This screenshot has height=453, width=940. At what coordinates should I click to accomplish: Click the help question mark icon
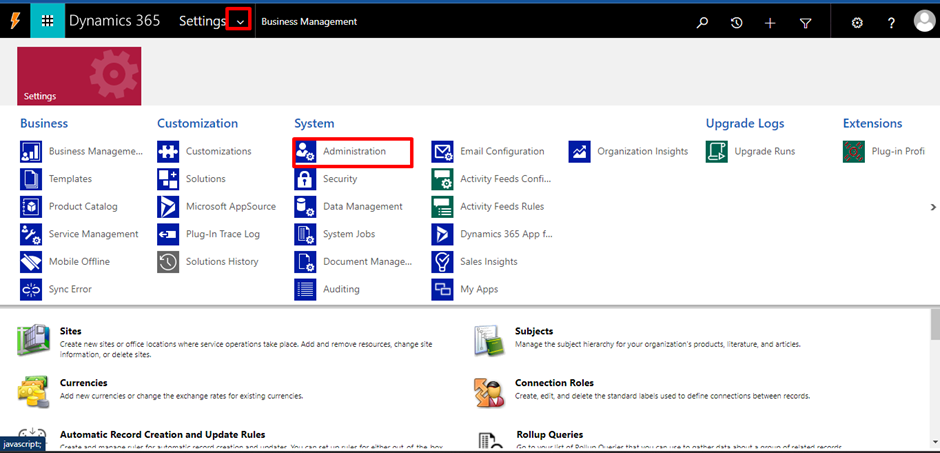(891, 23)
